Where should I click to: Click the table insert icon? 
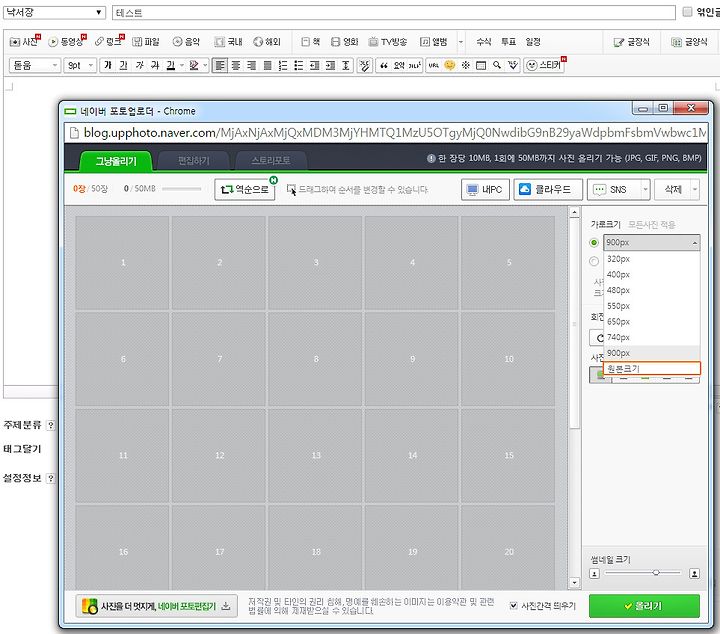pyautogui.click(x=481, y=65)
